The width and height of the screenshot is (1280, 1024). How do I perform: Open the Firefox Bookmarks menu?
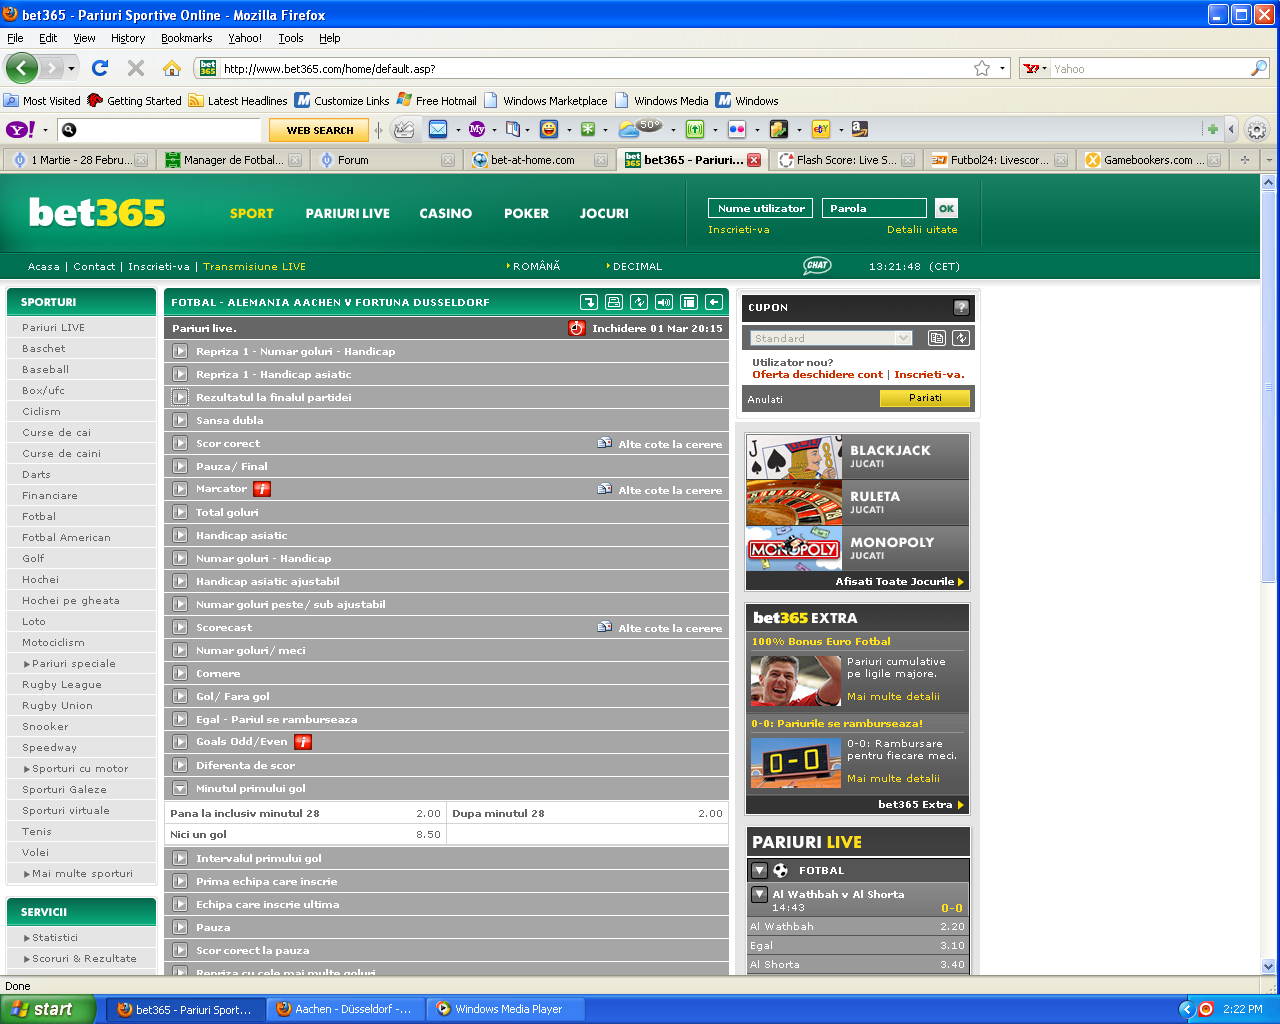tap(186, 38)
